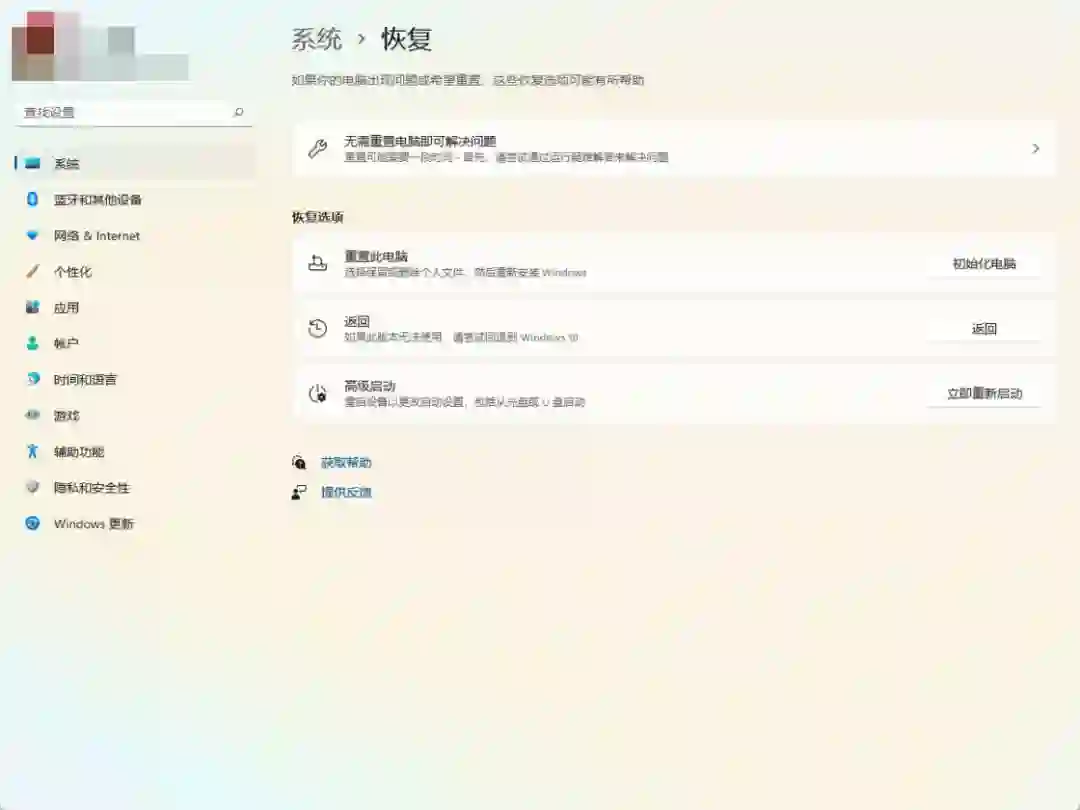
Task: Click the 返回 button to roll back
Action: click(x=984, y=329)
